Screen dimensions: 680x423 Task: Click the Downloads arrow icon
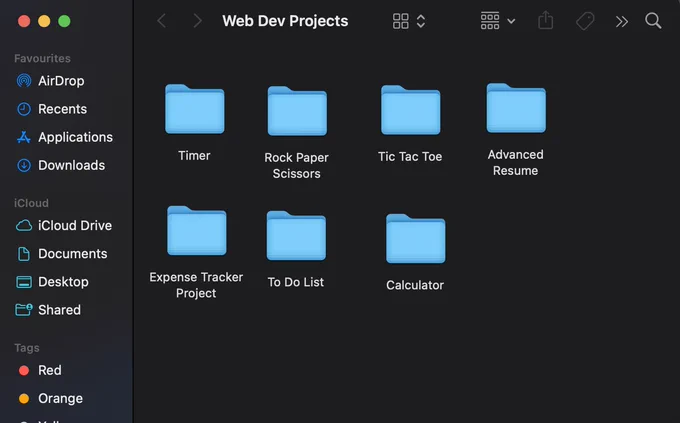click(x=24, y=165)
